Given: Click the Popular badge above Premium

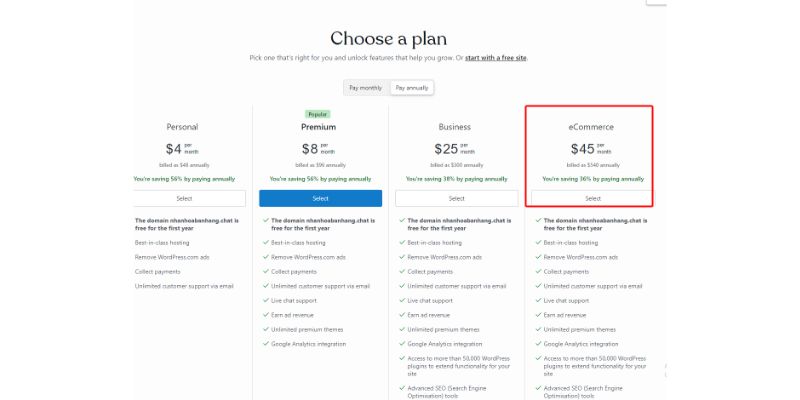Looking at the screenshot, I should click(x=318, y=114).
